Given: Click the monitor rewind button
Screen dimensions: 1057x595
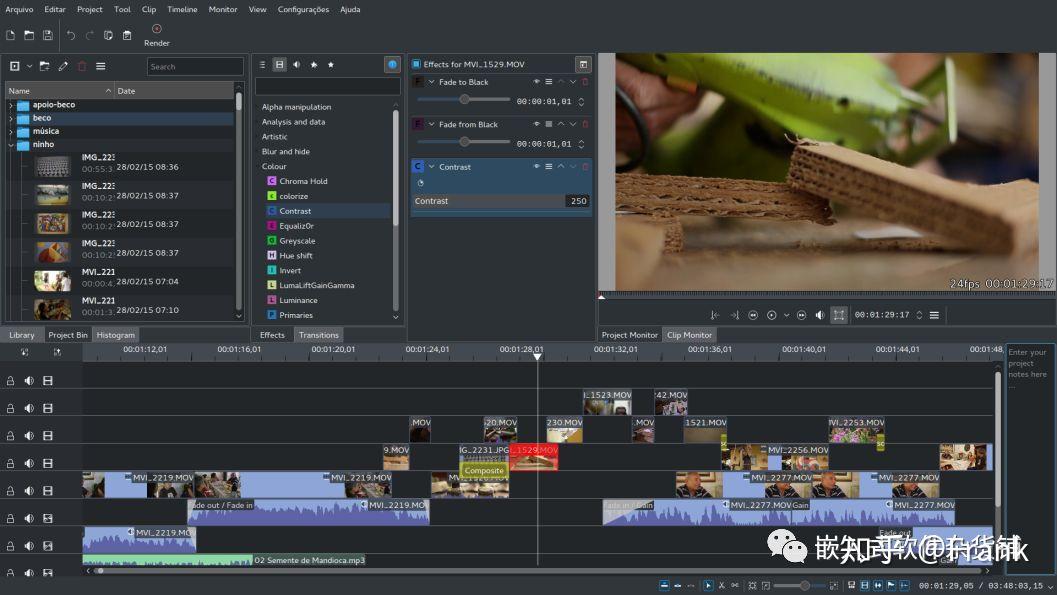Looking at the screenshot, I should (x=753, y=315).
